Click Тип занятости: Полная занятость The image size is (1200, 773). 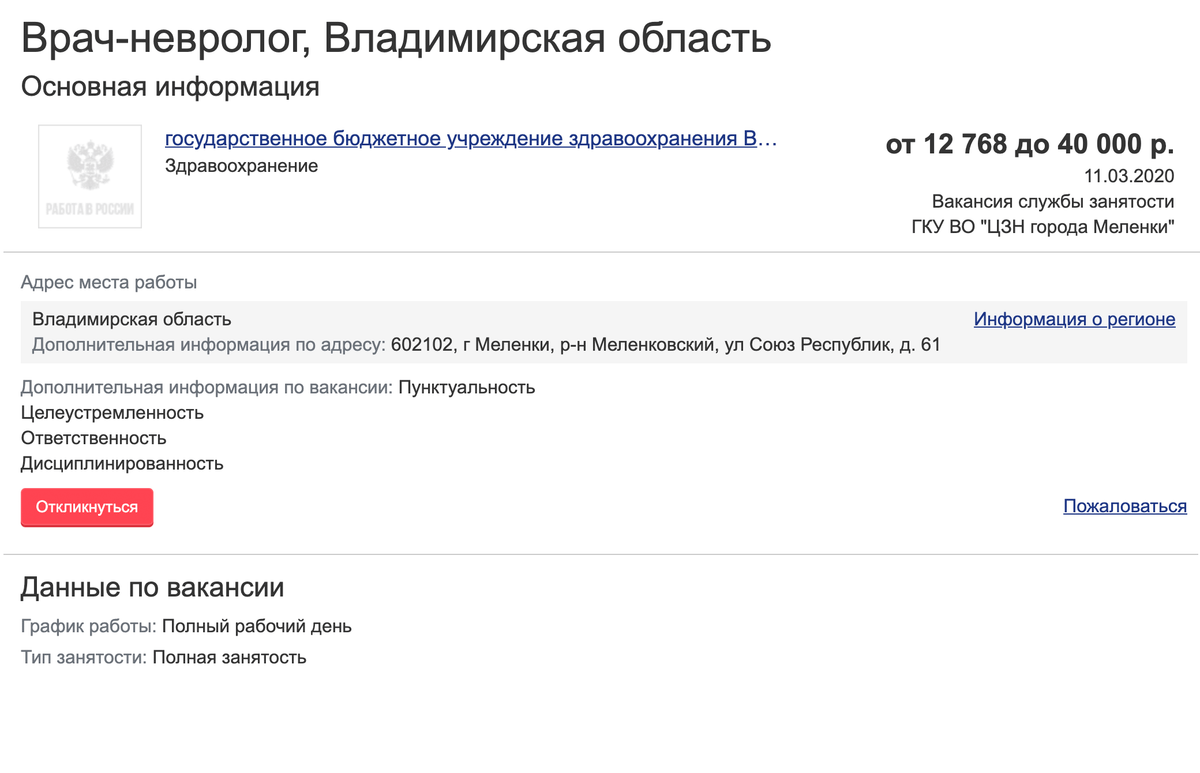tap(162, 657)
